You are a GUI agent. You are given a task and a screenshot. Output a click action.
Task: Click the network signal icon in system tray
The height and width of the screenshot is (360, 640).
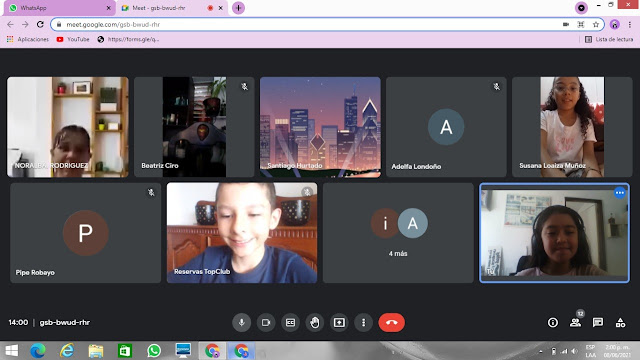click(x=564, y=351)
